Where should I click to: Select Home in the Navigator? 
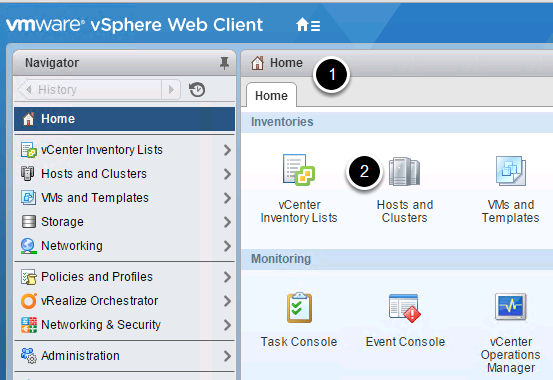[x=124, y=119]
